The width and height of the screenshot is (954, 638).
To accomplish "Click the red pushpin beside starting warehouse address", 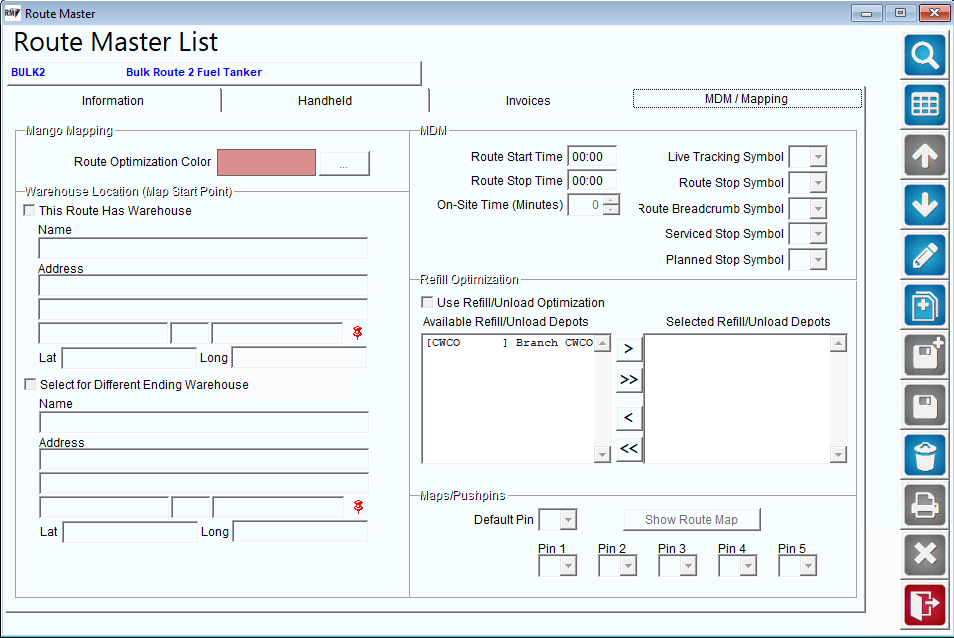I will [x=358, y=332].
